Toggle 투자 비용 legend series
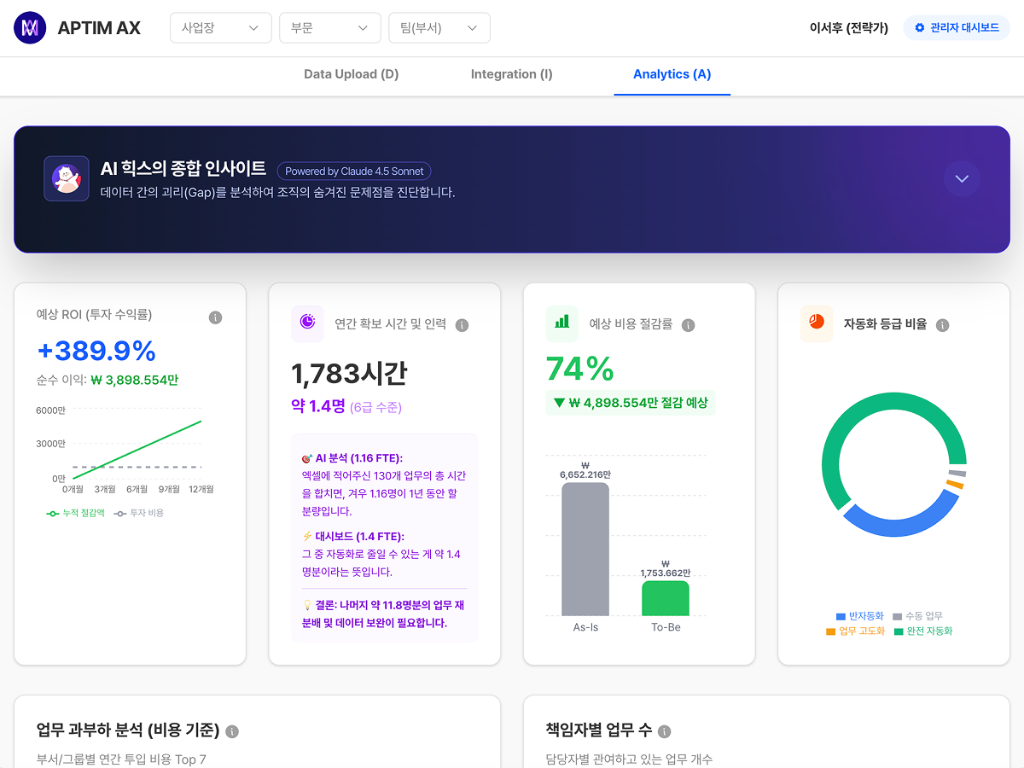 coord(139,513)
